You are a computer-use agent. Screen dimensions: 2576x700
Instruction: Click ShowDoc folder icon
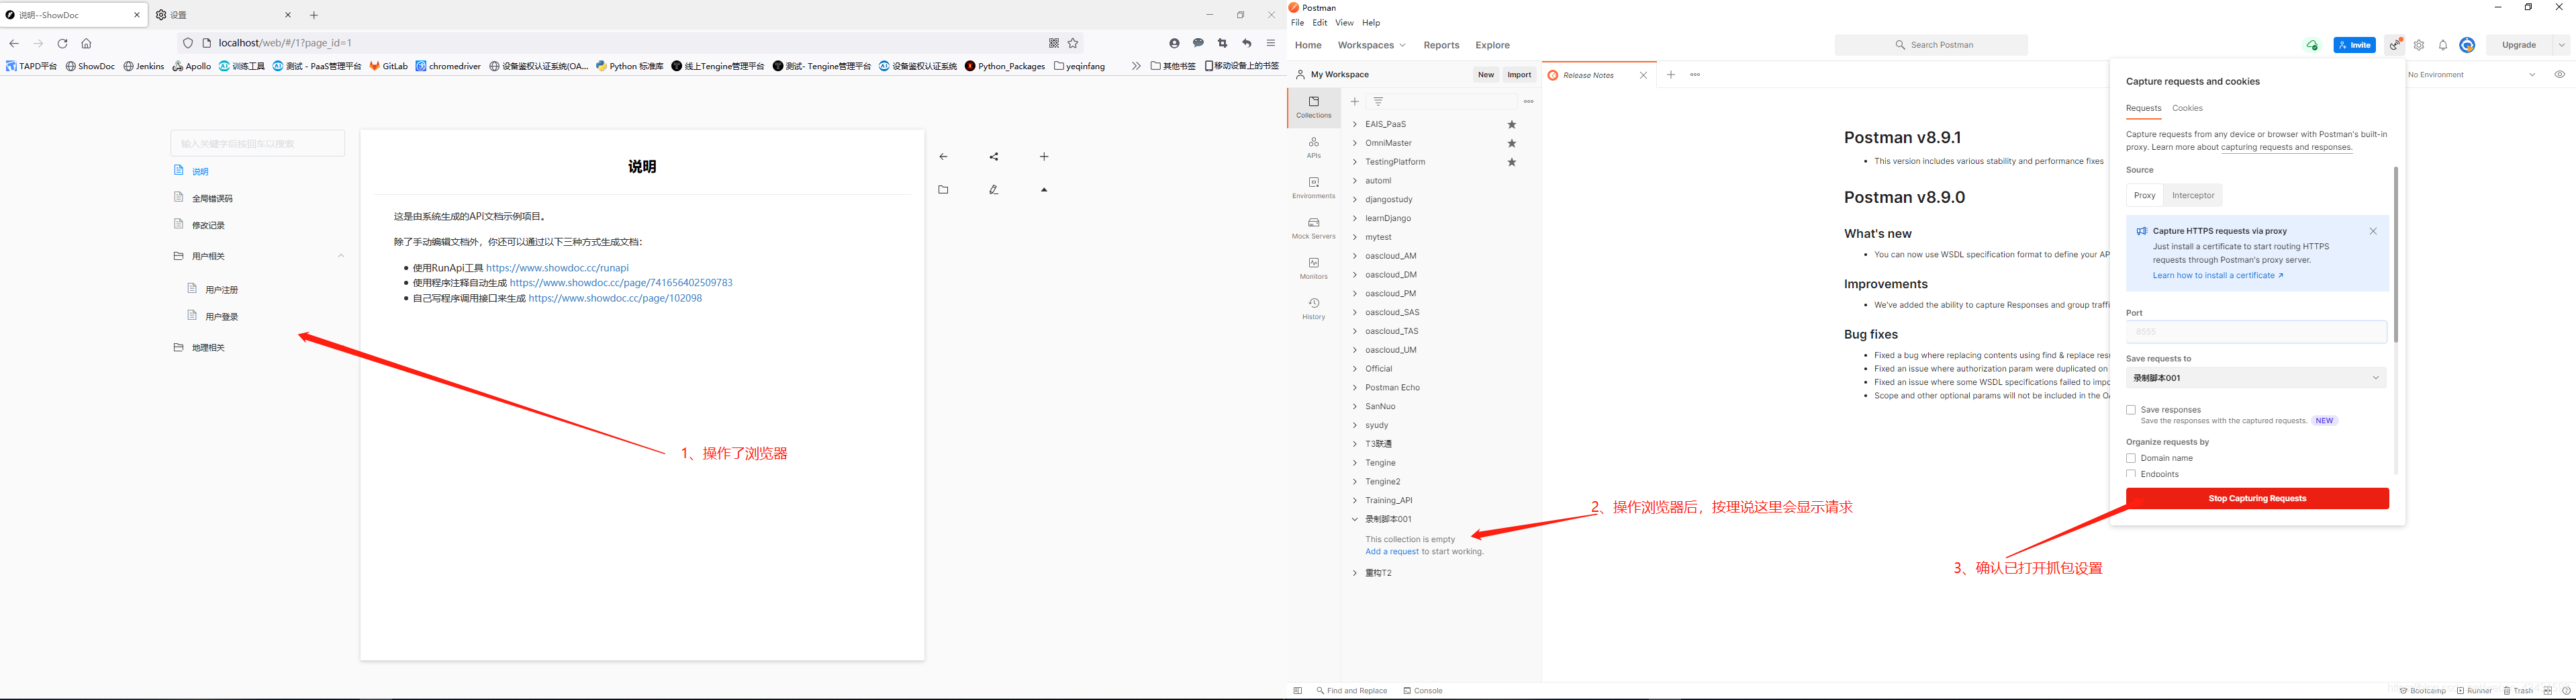click(943, 190)
